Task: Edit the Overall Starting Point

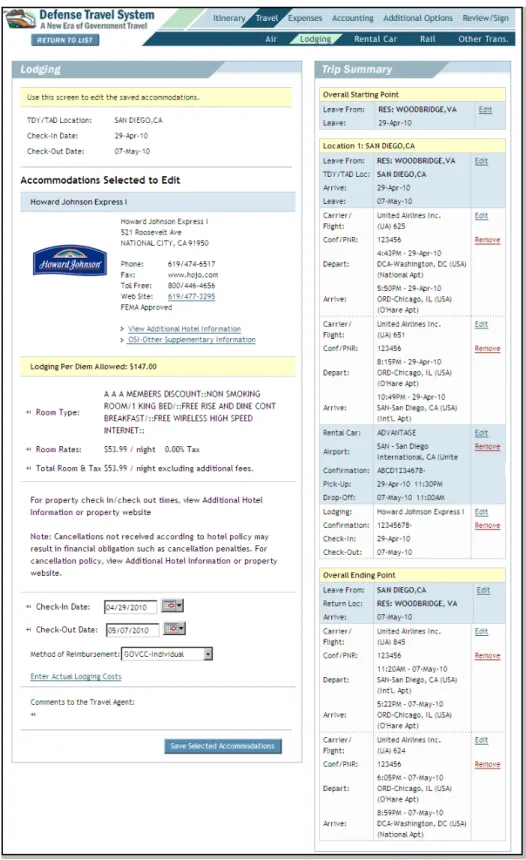Action: coord(485,110)
